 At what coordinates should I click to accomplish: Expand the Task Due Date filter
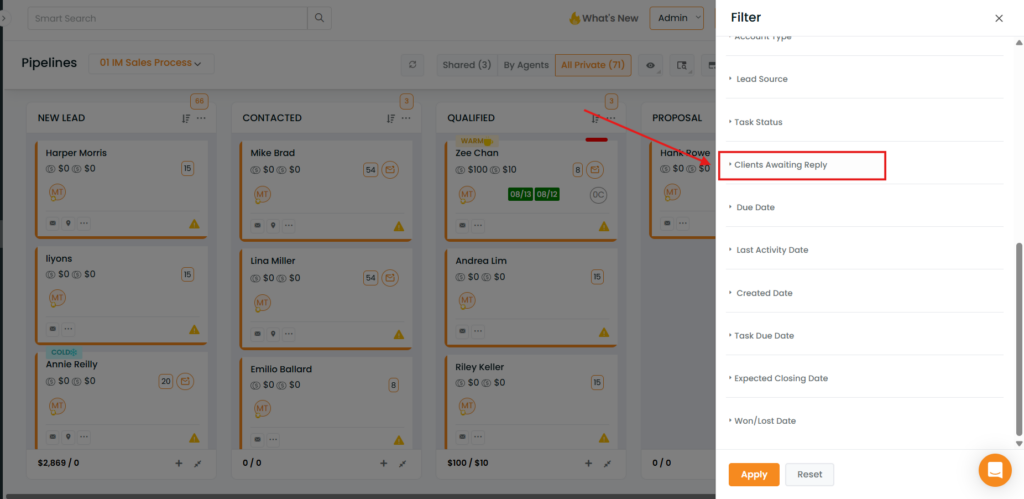(x=865, y=336)
